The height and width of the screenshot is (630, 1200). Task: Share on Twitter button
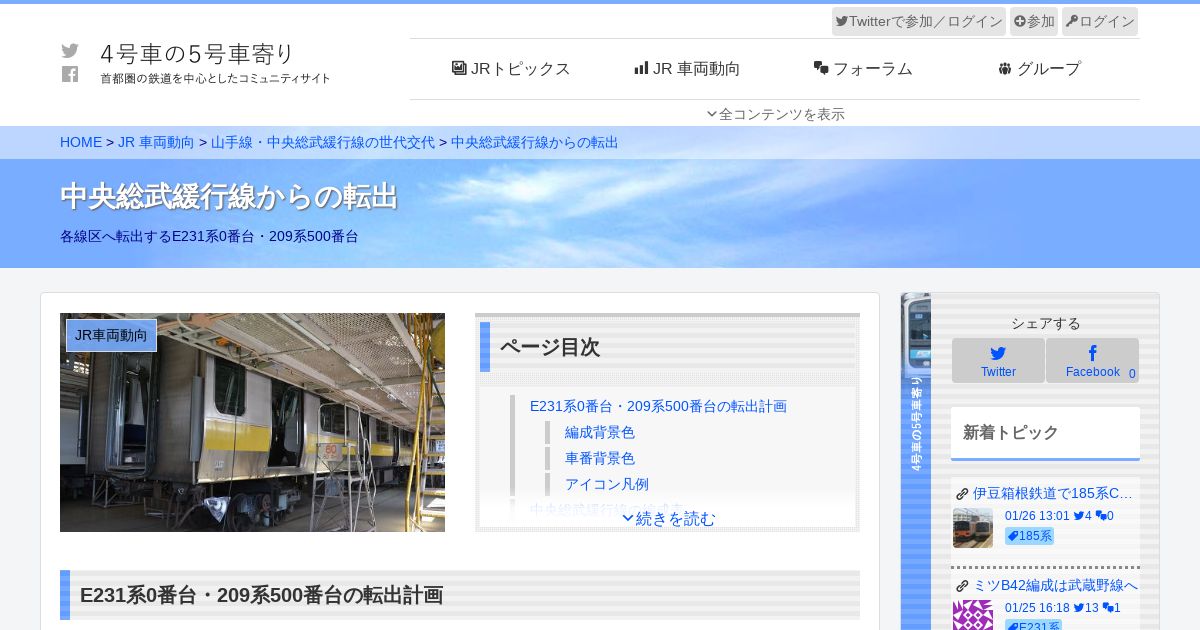point(998,360)
